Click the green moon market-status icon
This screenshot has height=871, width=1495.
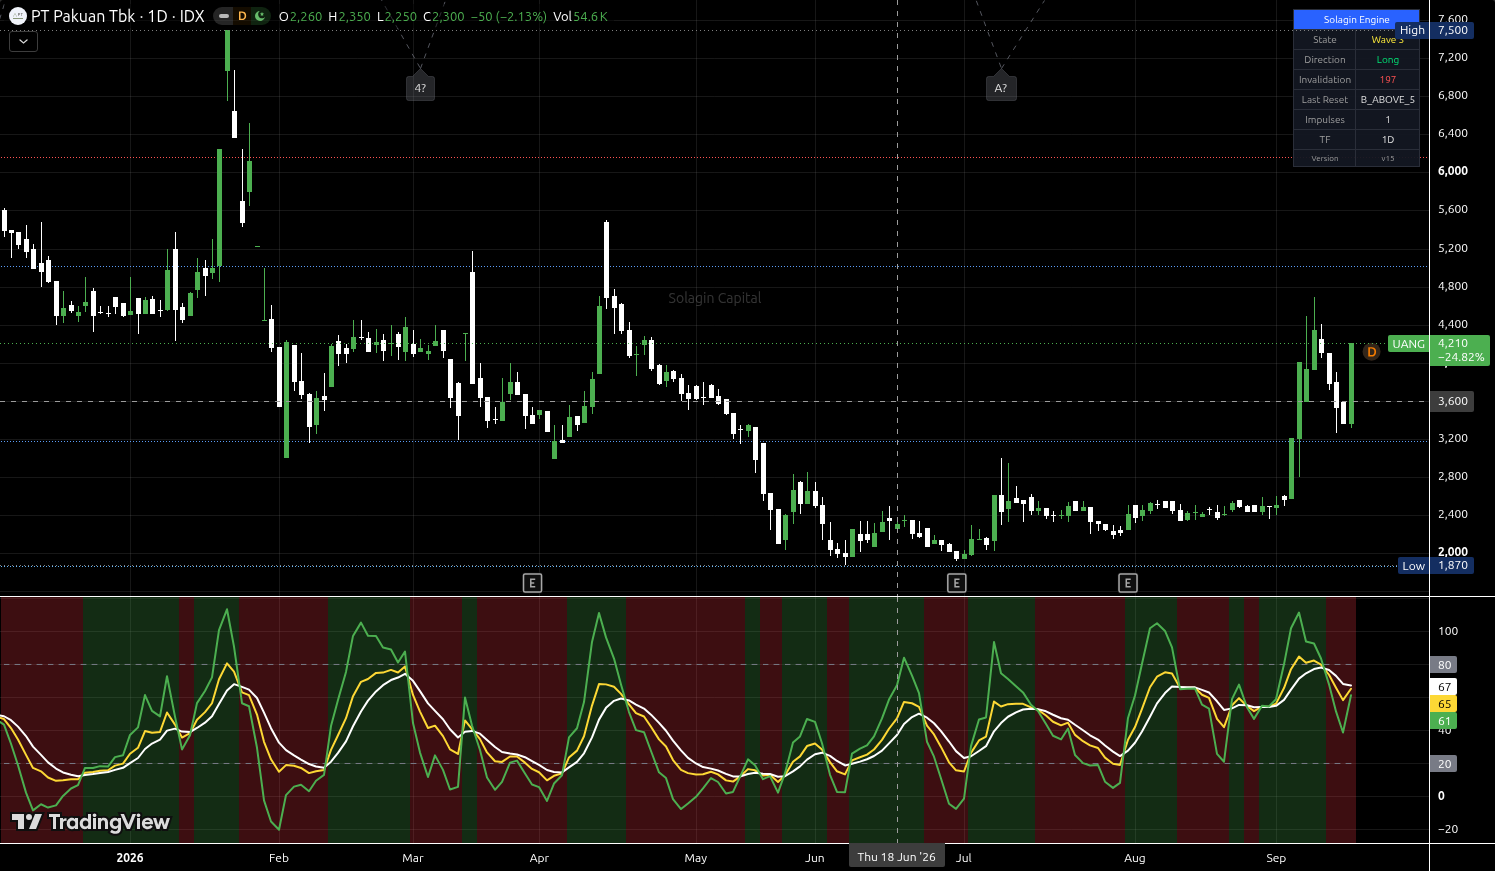point(260,16)
